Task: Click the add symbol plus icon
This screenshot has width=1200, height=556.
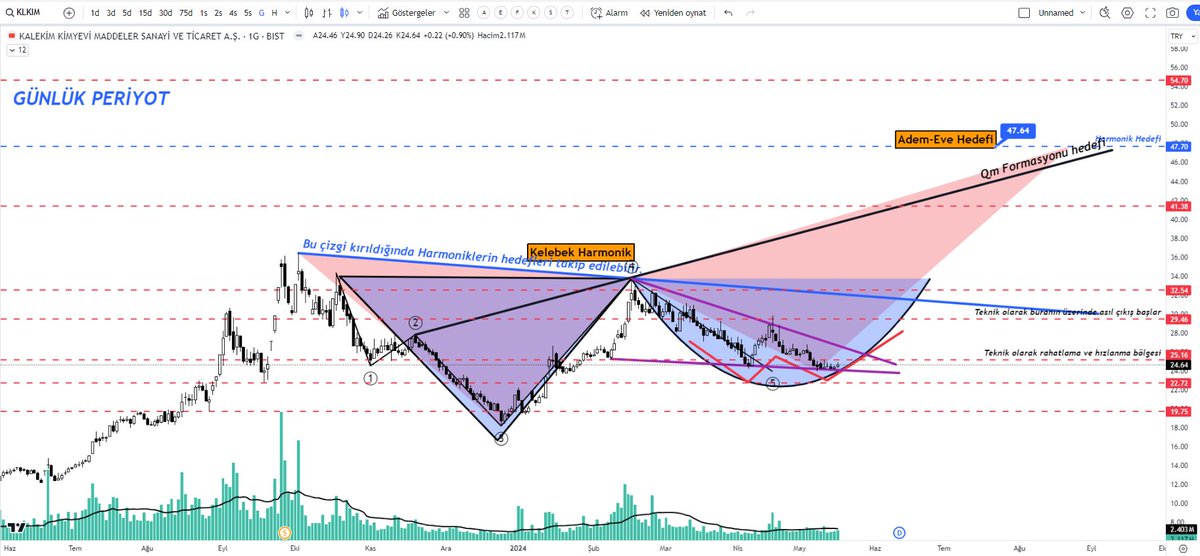Action: pos(69,13)
